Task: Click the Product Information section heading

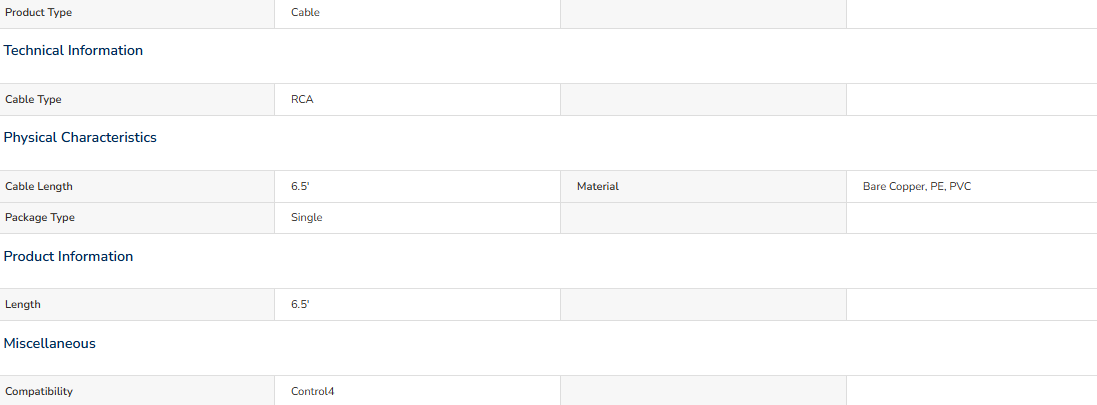Action: click(69, 256)
